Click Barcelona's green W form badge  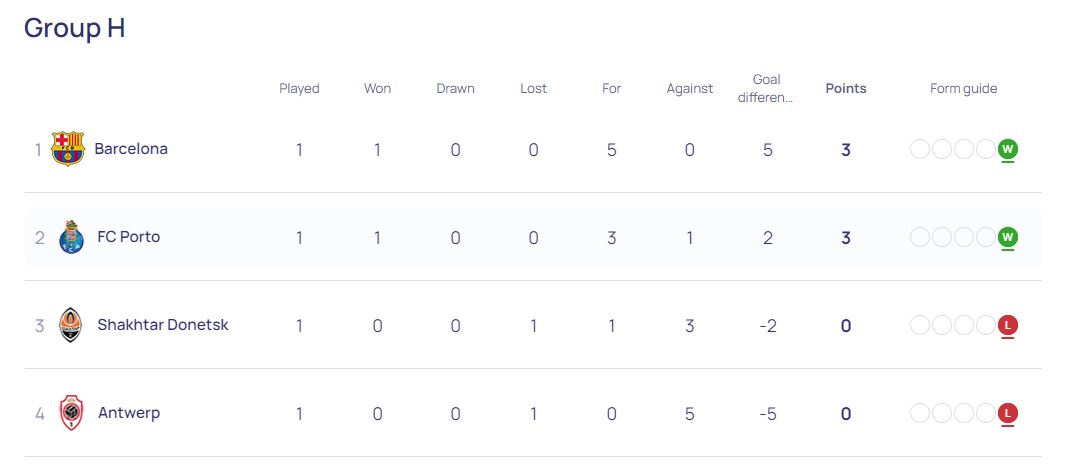click(1008, 148)
